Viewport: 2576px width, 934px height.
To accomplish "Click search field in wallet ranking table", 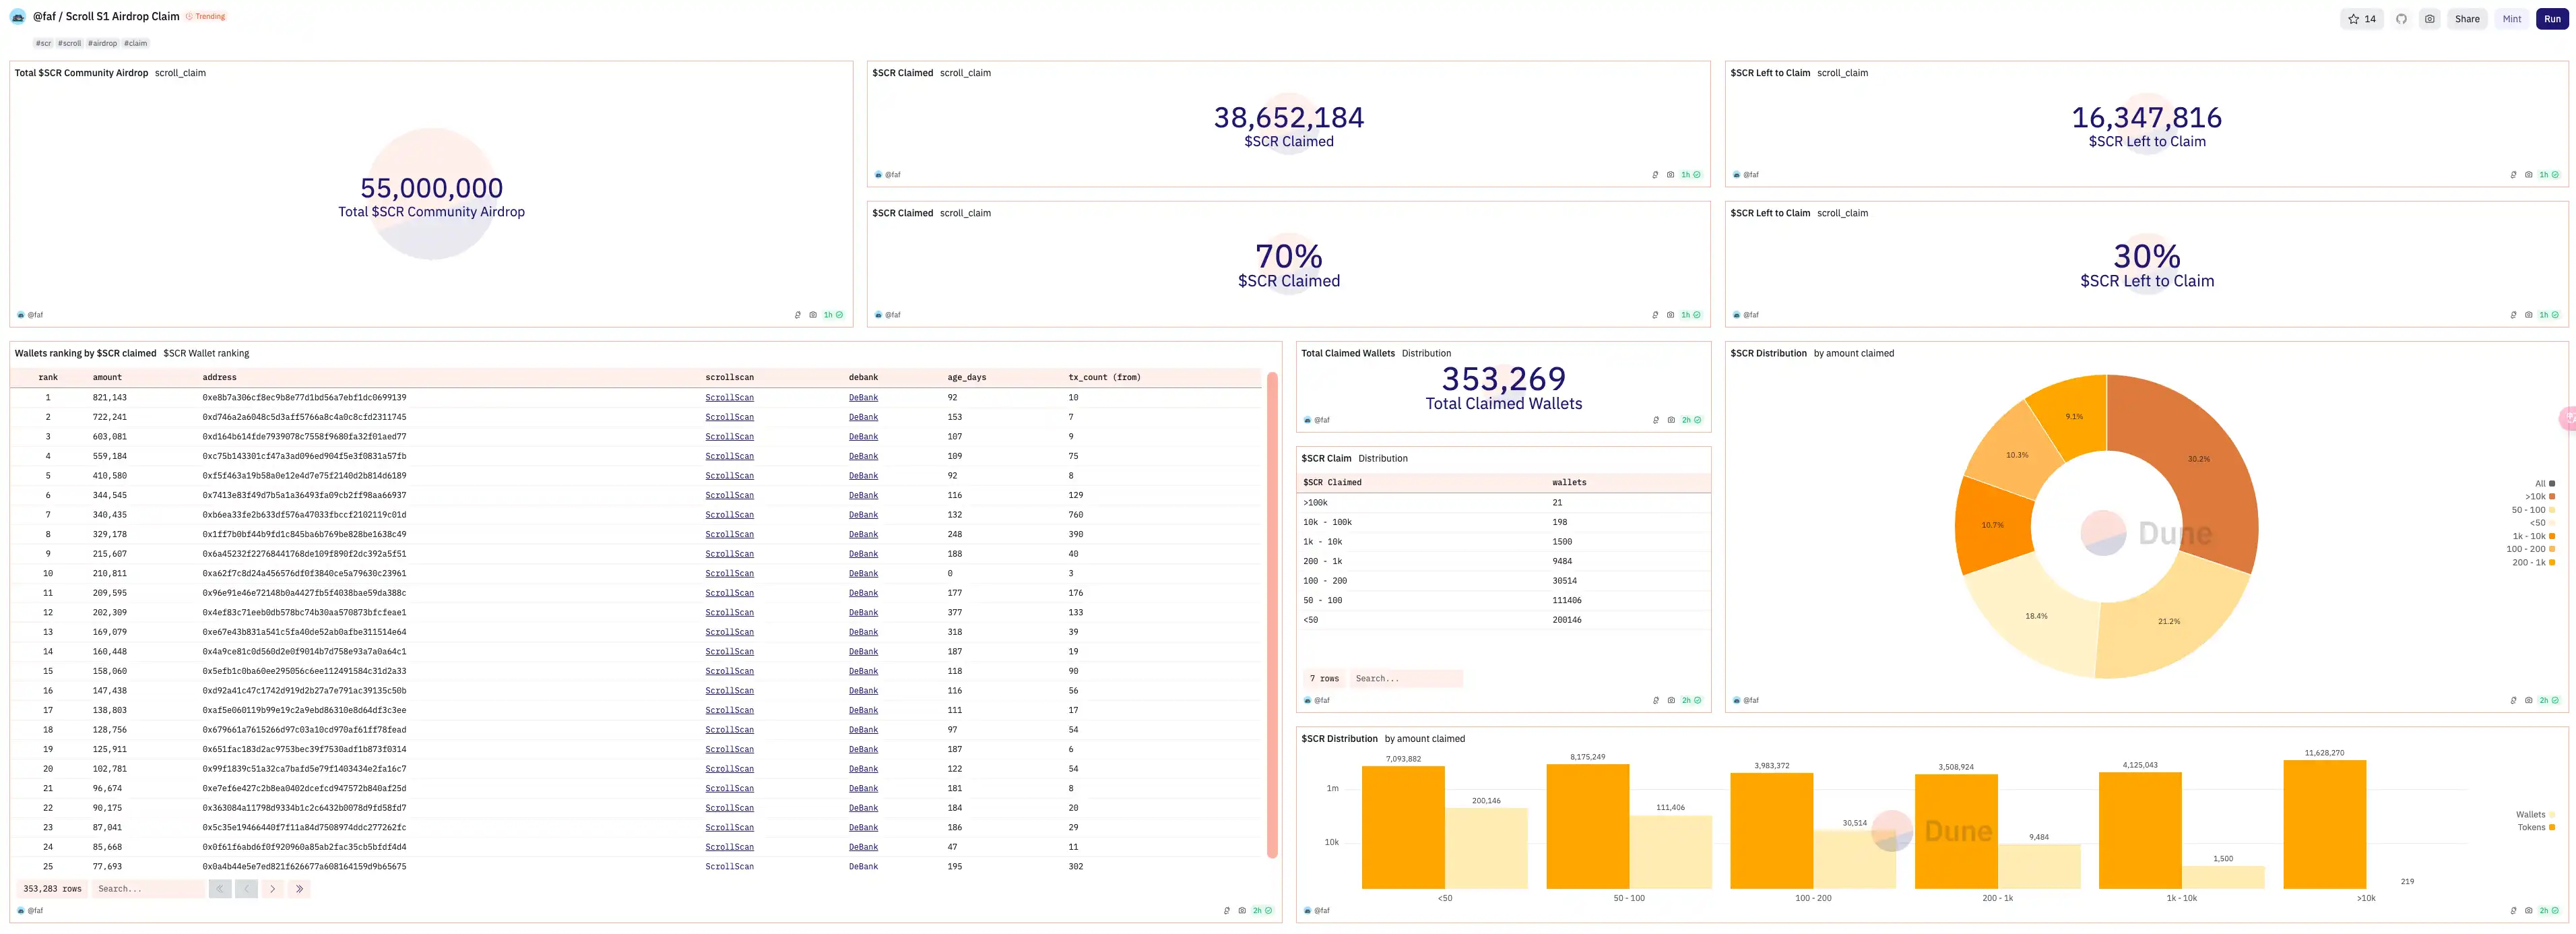I will pyautogui.click(x=148, y=888).
